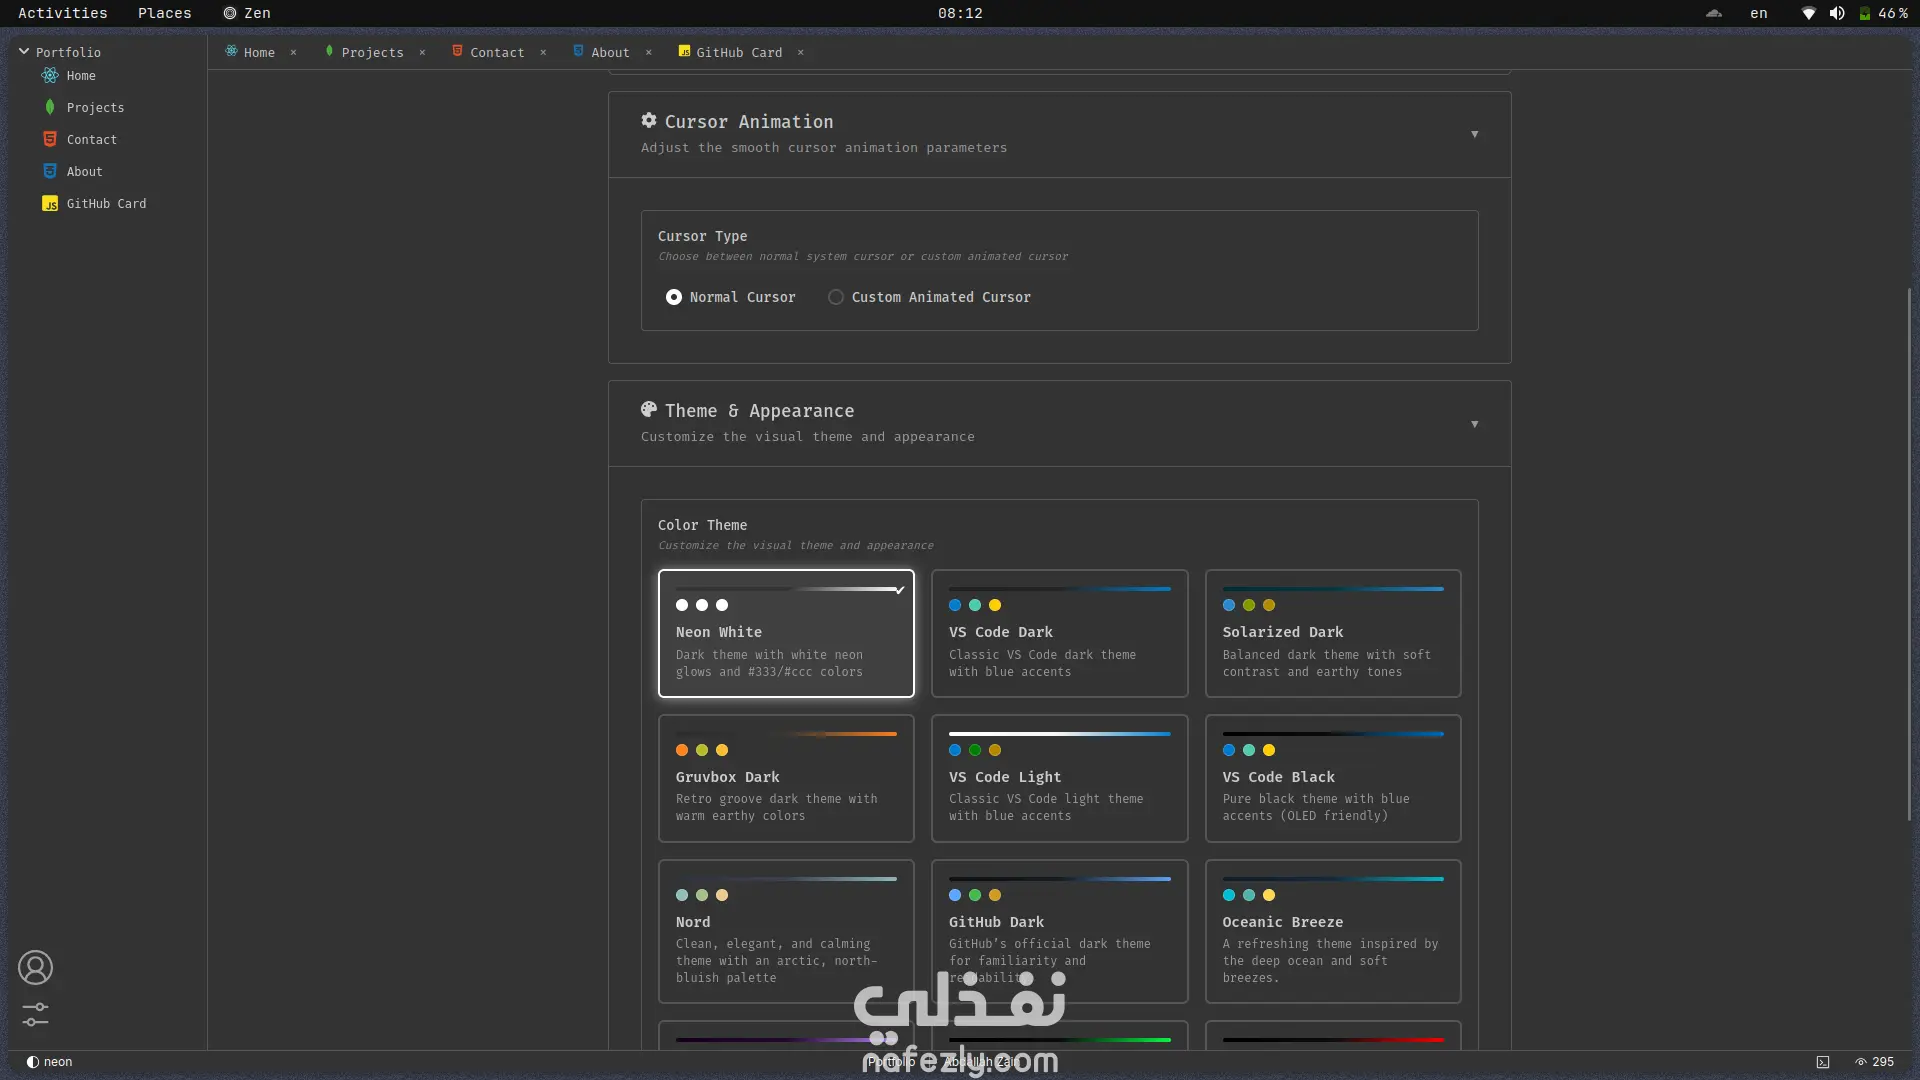Click the neon theme indicator in status bar
Image resolution: width=1920 pixels, height=1080 pixels.
coord(49,1062)
